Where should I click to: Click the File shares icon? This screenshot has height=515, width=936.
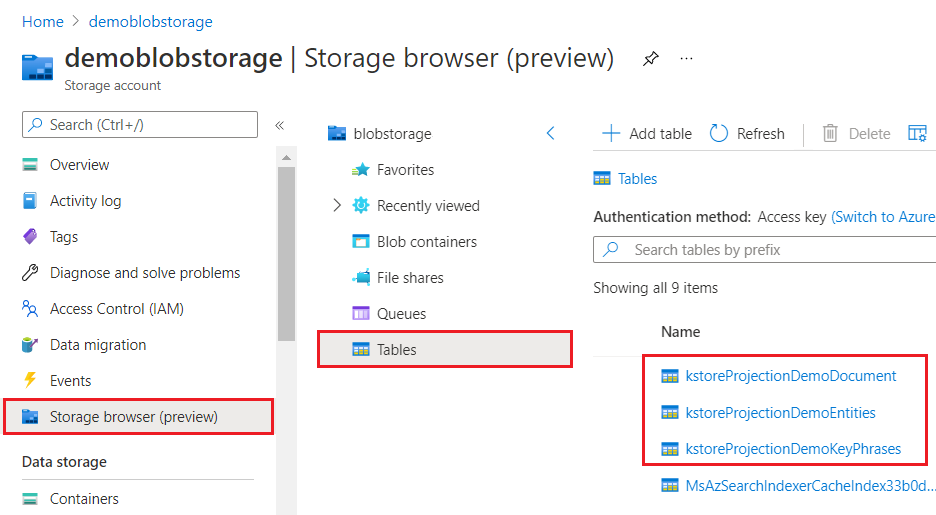pos(361,277)
